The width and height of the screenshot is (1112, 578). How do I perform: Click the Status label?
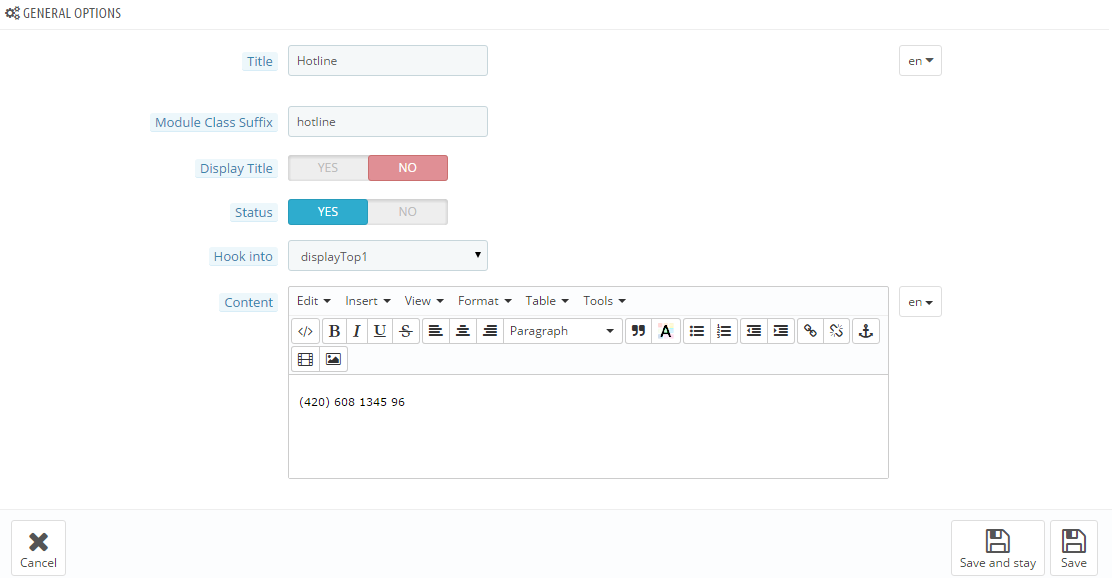pyautogui.click(x=254, y=213)
